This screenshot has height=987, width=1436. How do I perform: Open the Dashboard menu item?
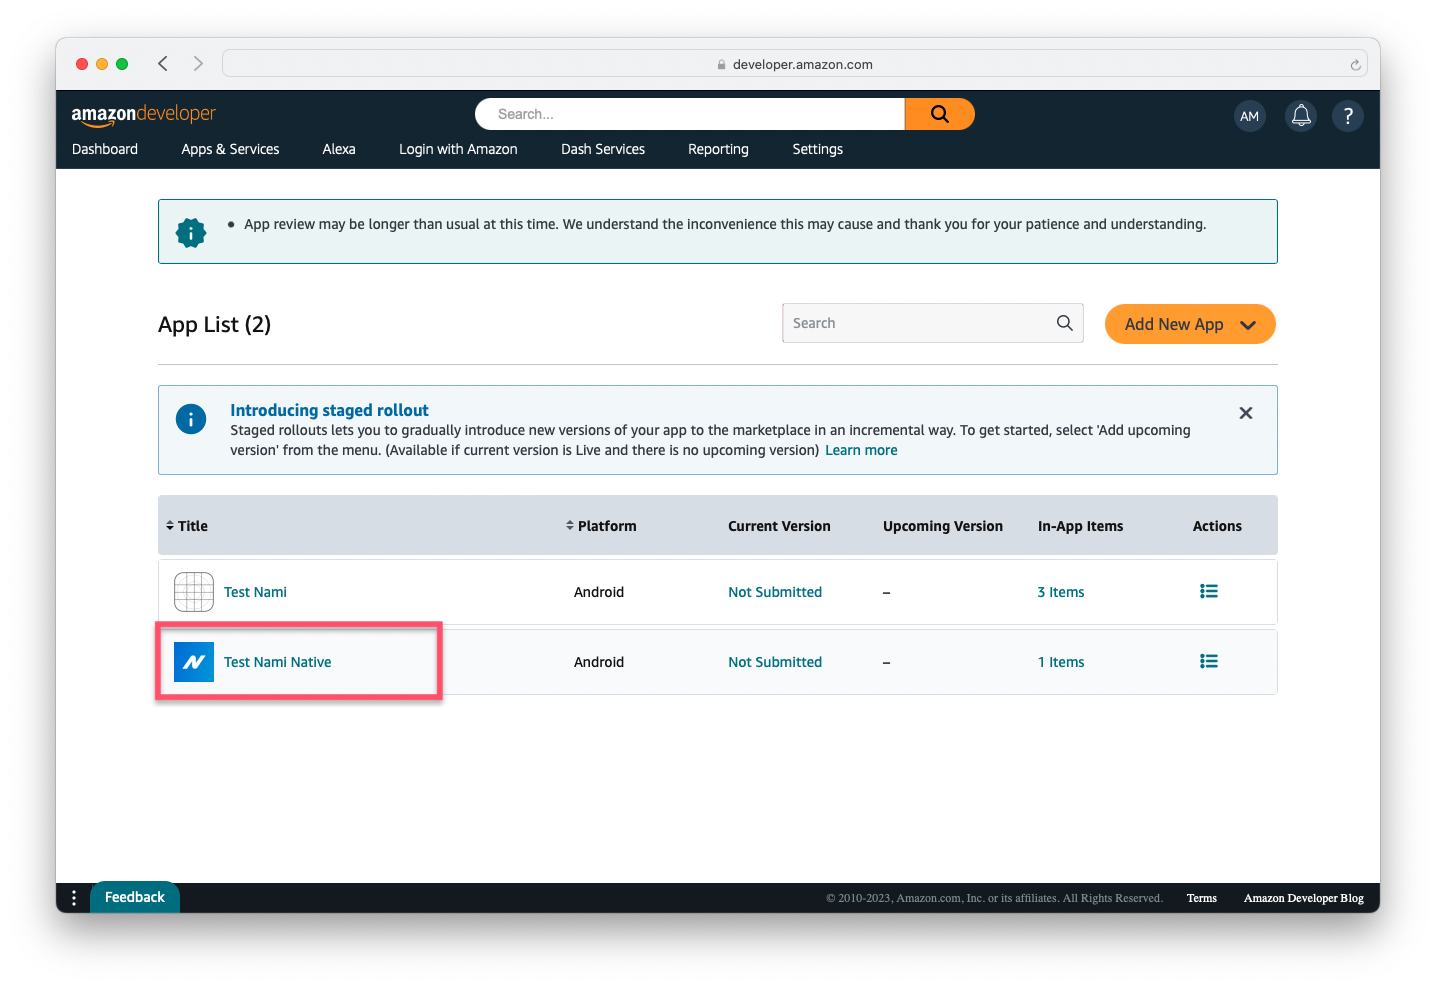pyautogui.click(x=105, y=149)
